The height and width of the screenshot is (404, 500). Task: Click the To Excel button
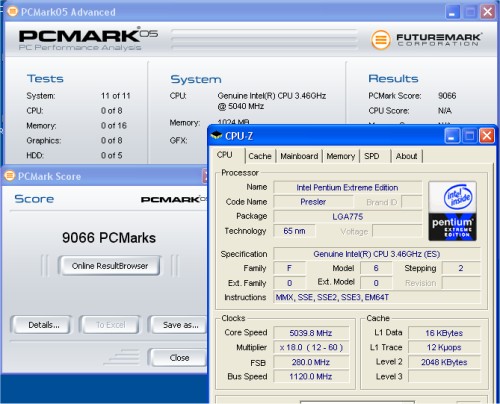(111, 325)
